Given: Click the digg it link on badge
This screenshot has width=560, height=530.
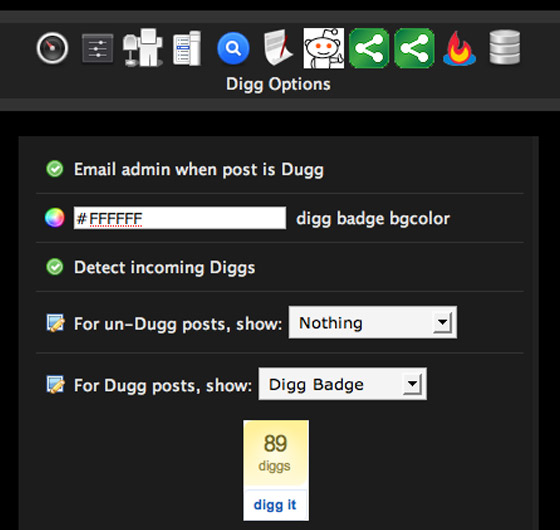Looking at the screenshot, I should click(x=275, y=505).
